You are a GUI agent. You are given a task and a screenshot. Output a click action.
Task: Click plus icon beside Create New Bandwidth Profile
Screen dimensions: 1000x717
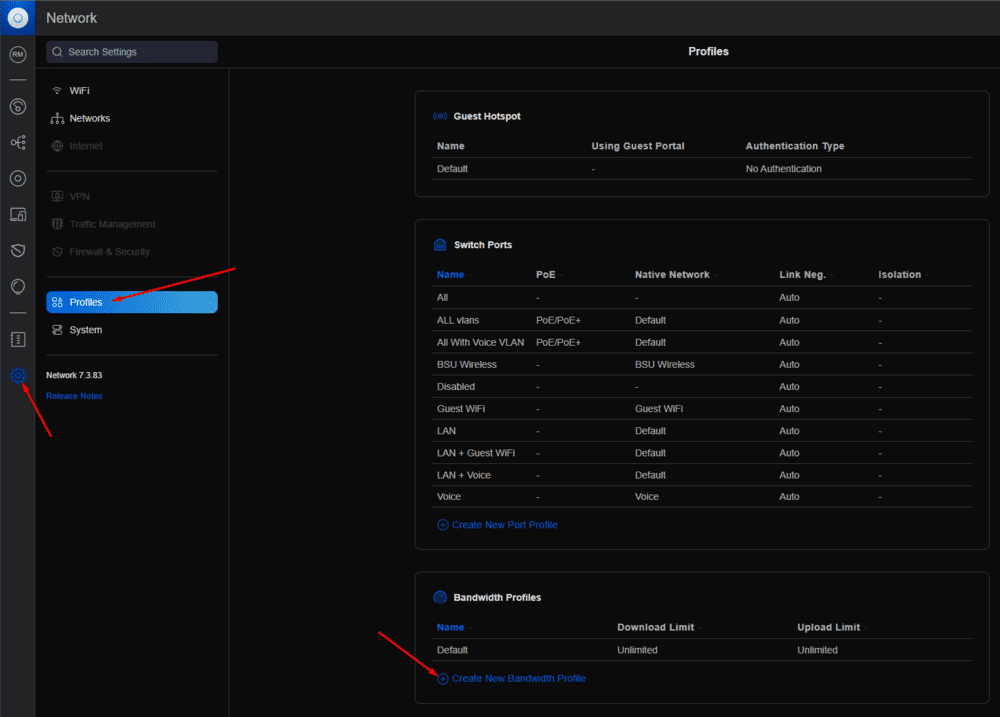(x=443, y=679)
